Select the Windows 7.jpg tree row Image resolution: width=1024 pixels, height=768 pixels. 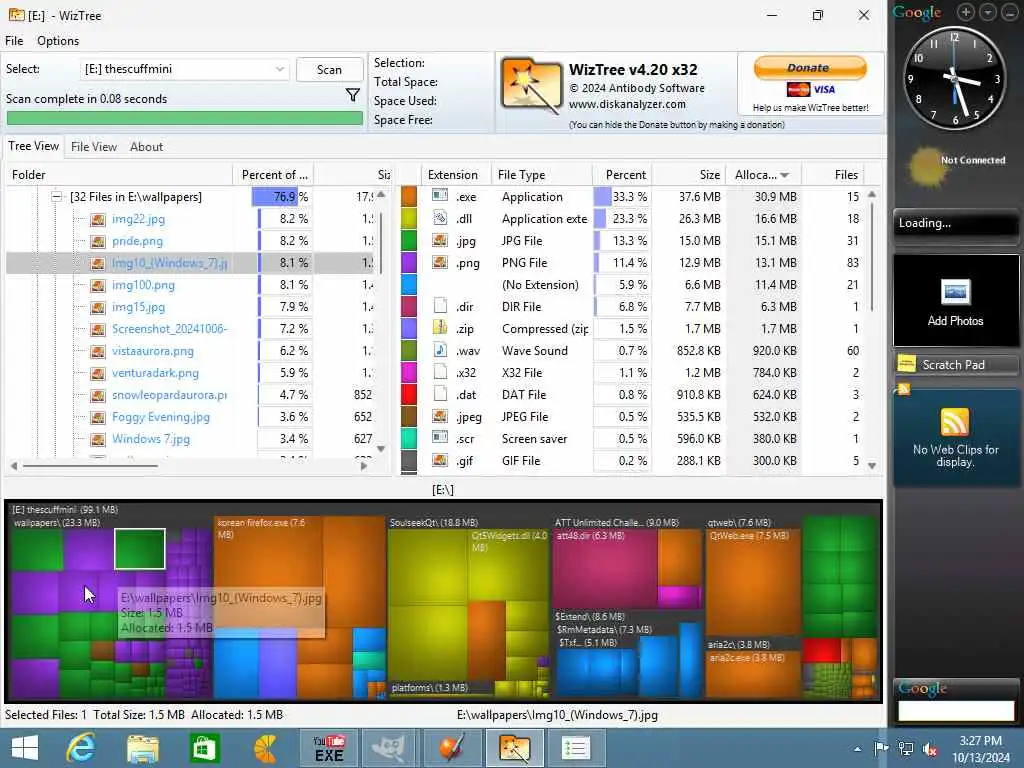click(189, 439)
